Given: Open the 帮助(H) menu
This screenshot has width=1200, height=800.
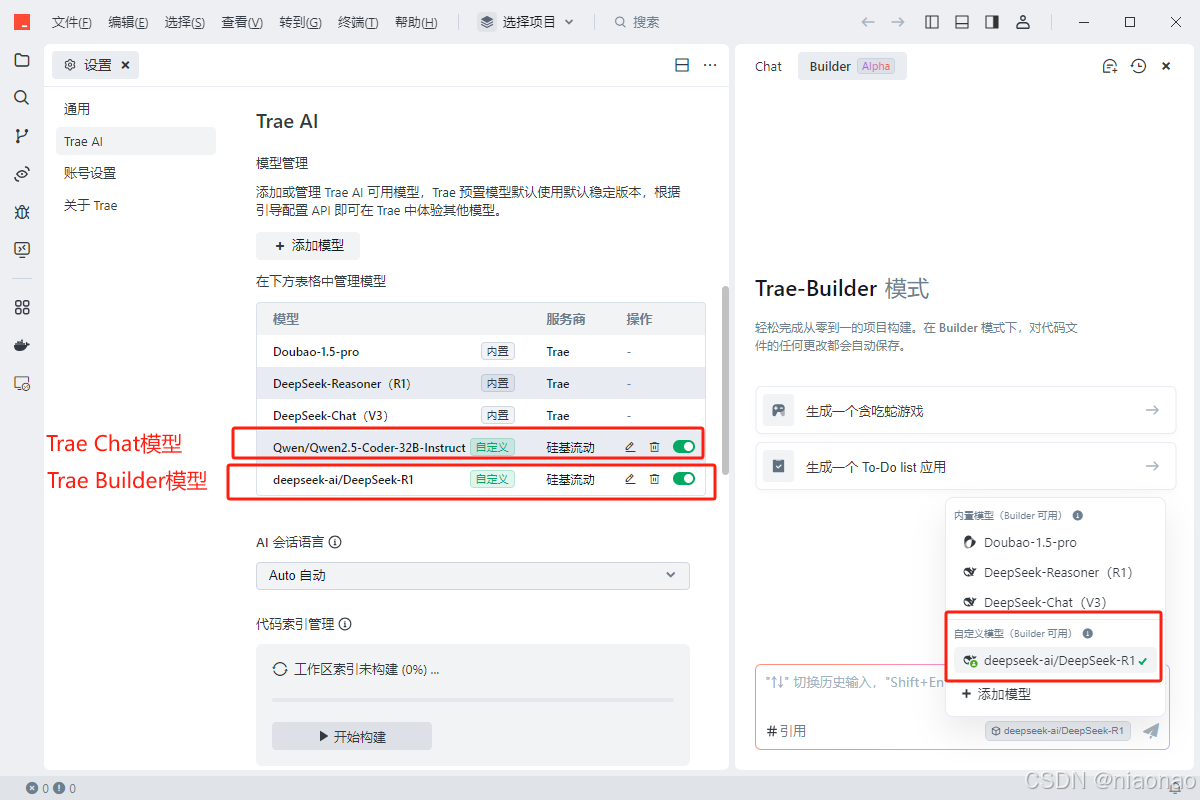Looking at the screenshot, I should 416,22.
